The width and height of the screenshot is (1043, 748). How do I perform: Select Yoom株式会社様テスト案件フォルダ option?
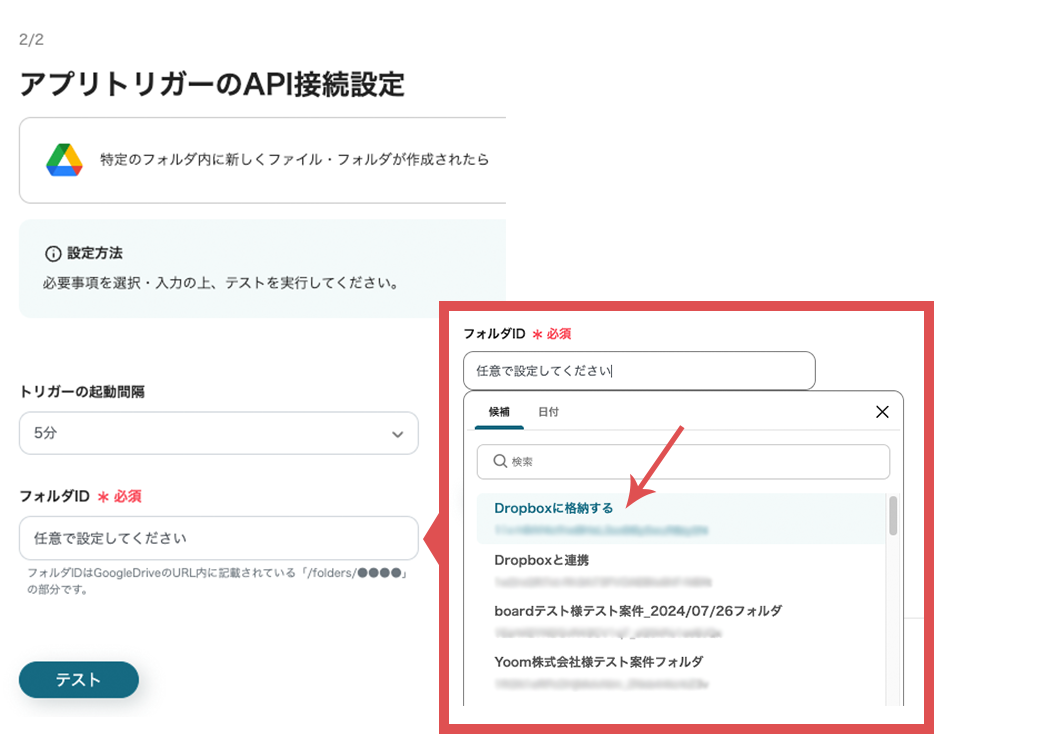pos(681,672)
